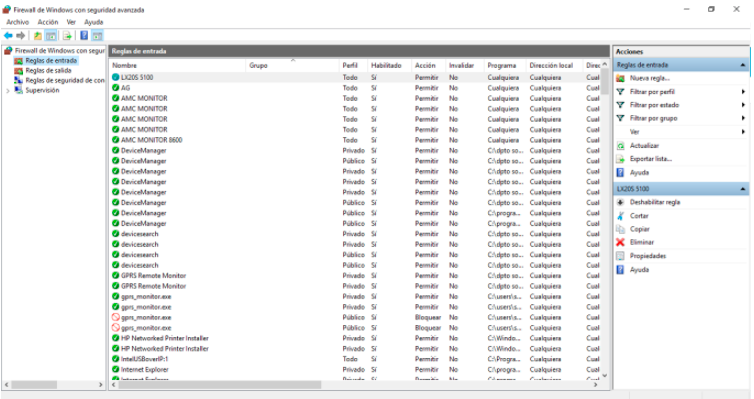
Task: Click the green check icon beside AG rule
Action: tap(115, 87)
